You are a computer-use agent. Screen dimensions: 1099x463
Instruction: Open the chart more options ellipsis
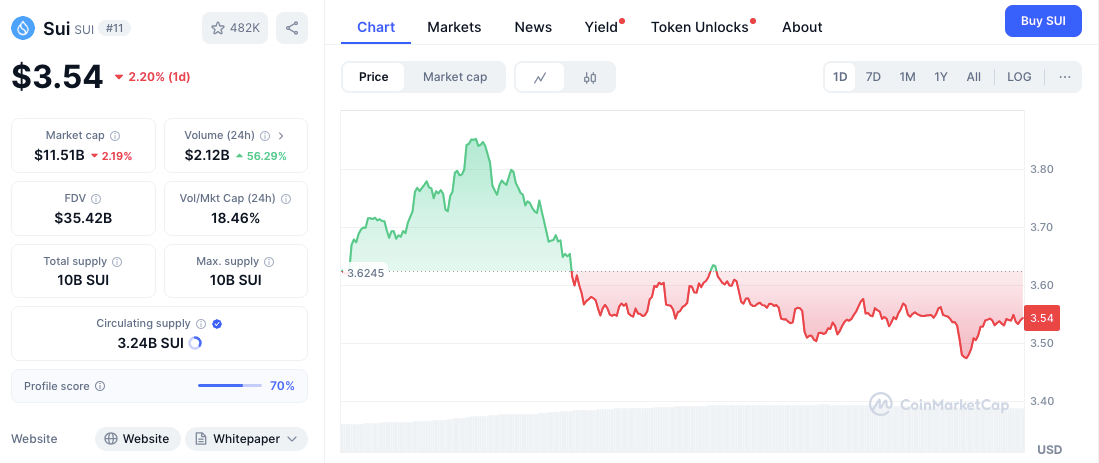1064,77
